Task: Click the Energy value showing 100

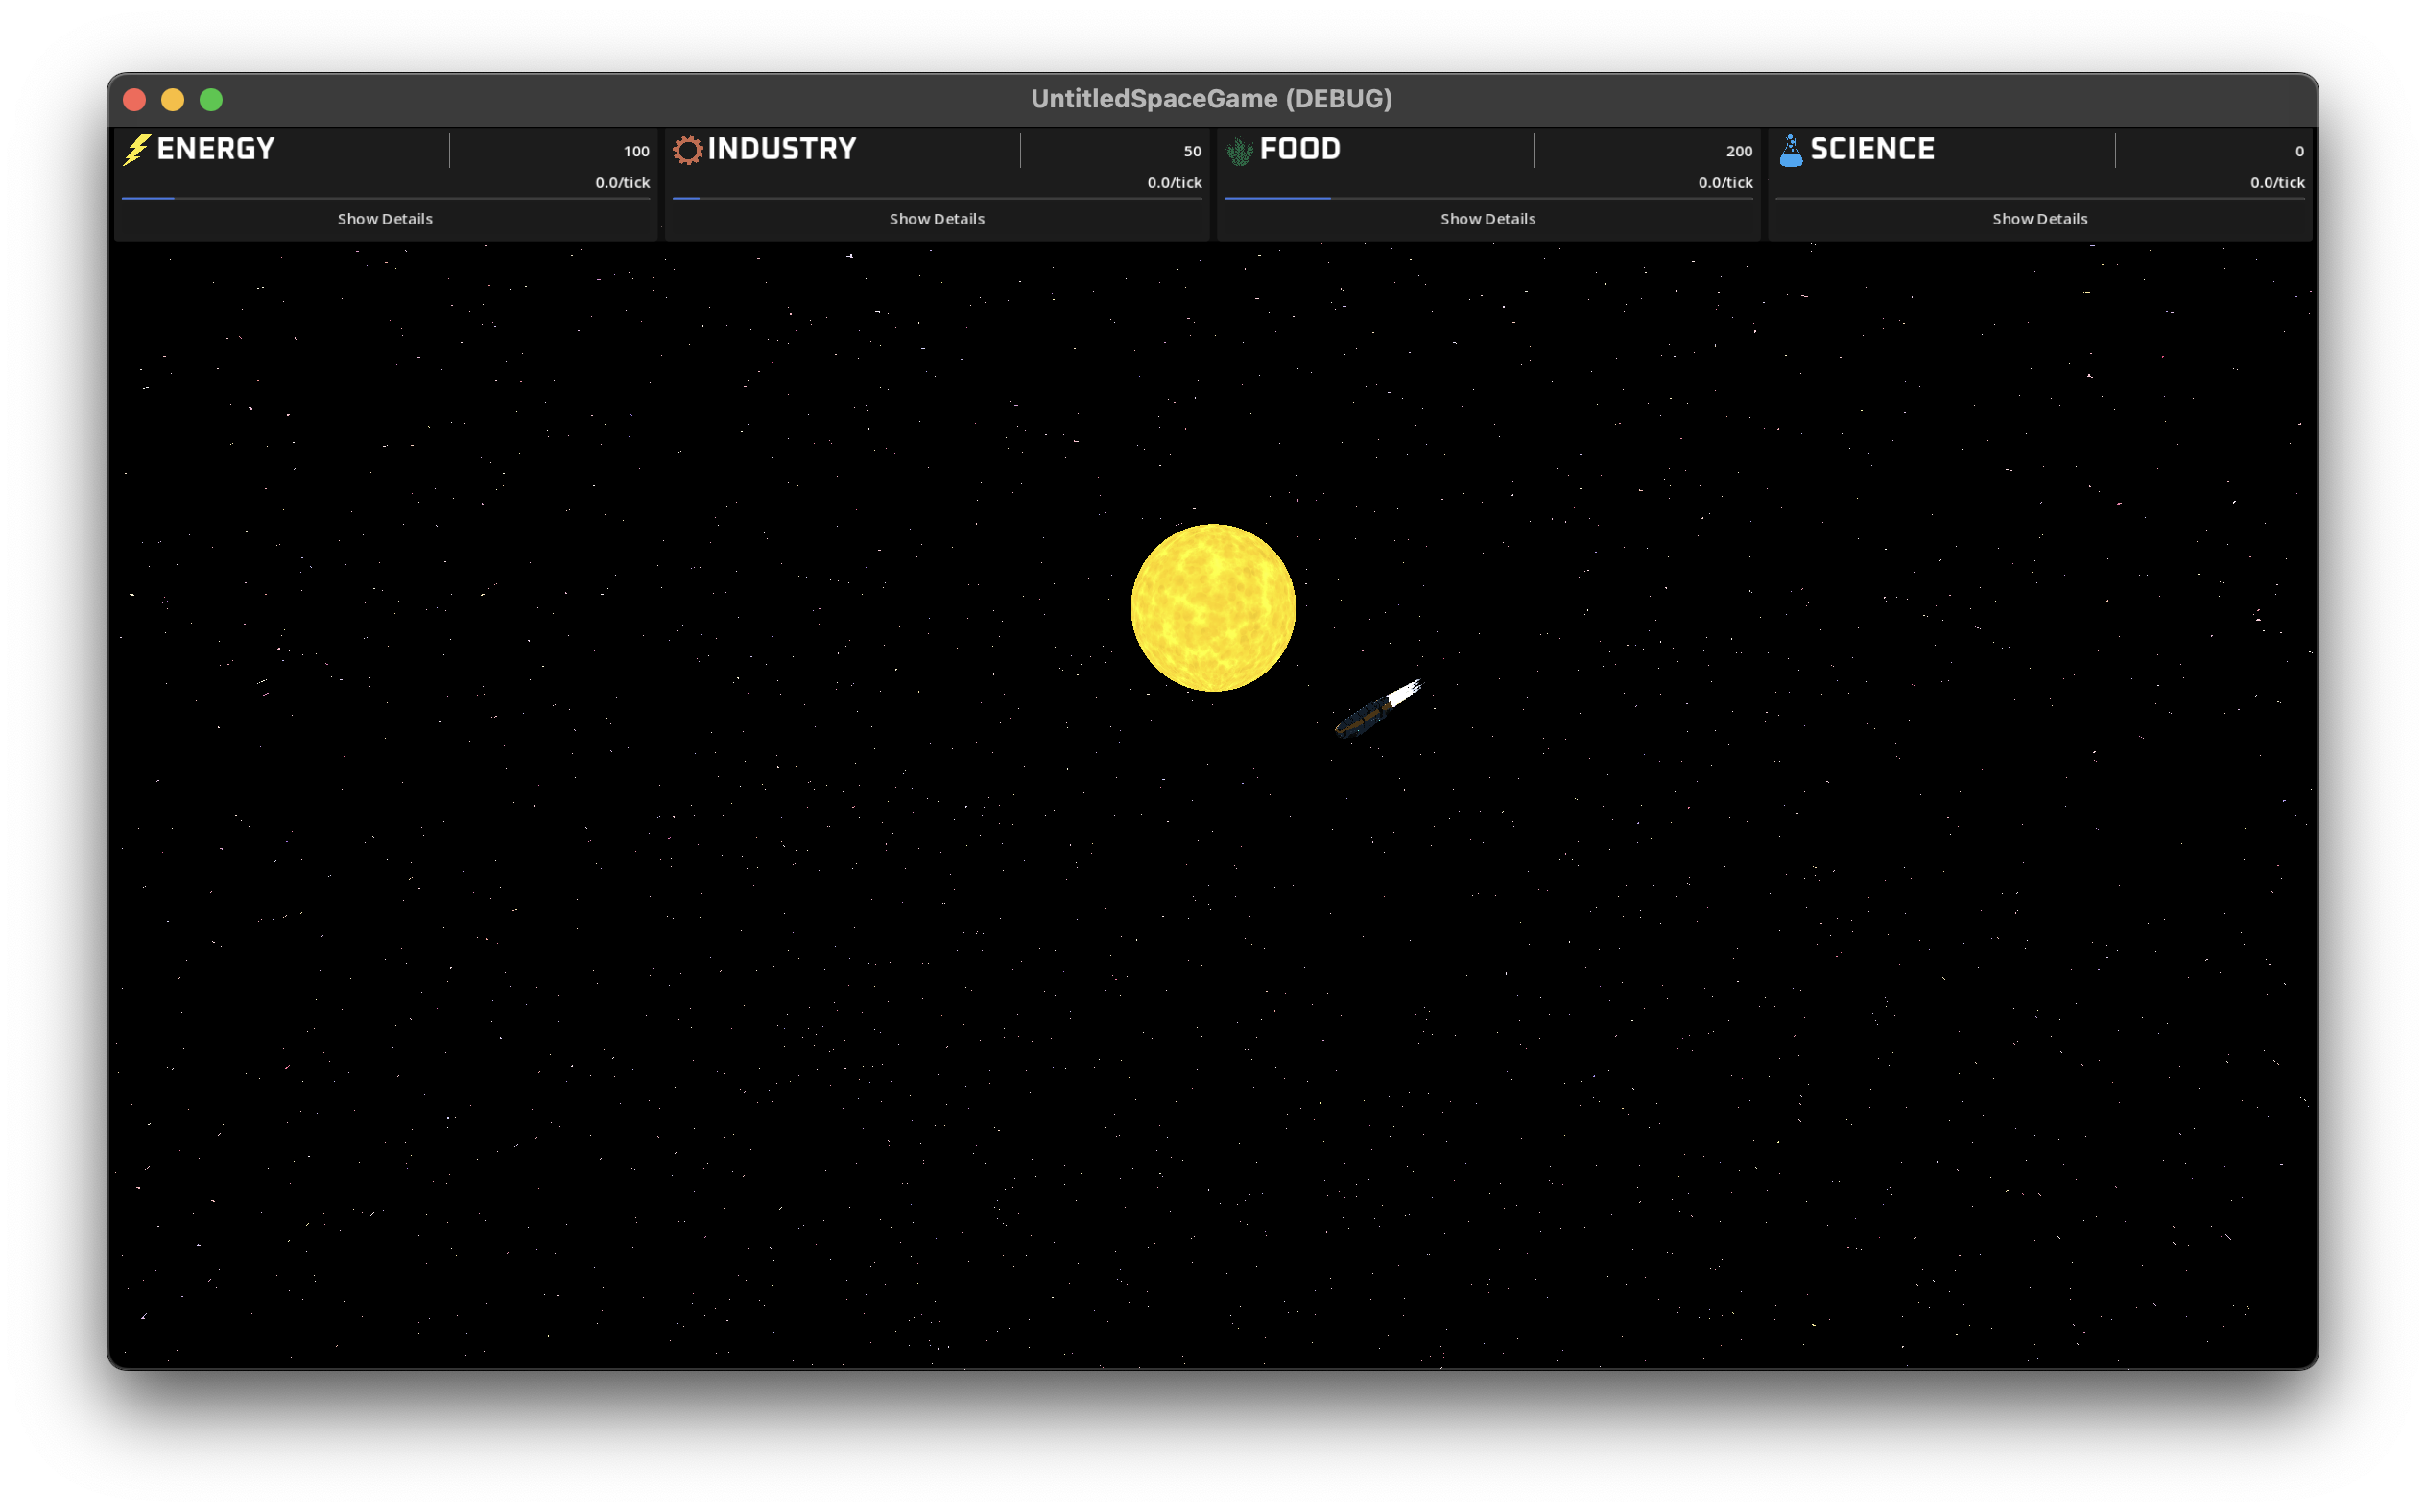Action: [636, 151]
